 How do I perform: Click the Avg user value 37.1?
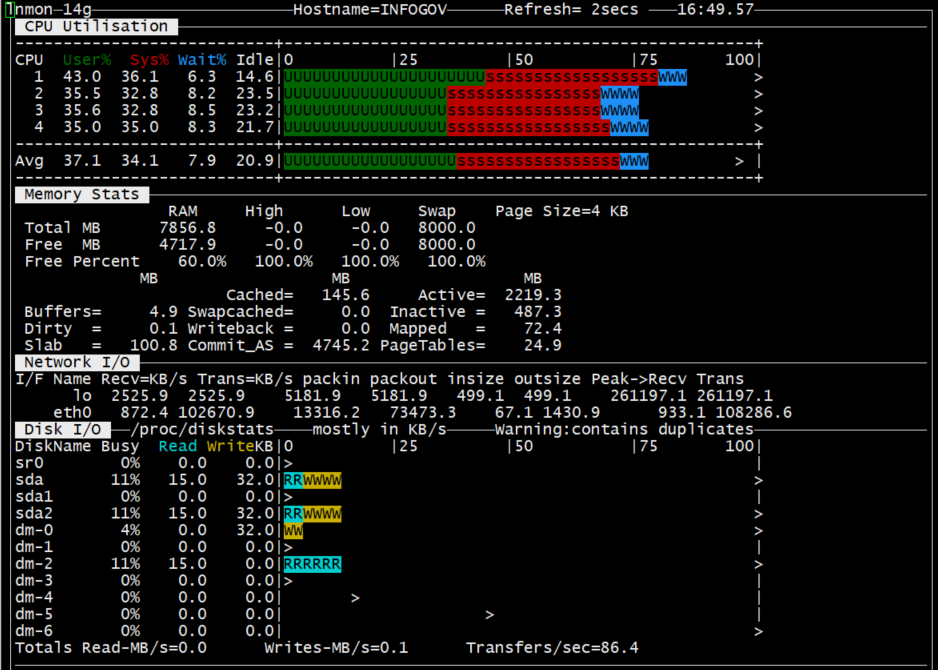coord(82,161)
